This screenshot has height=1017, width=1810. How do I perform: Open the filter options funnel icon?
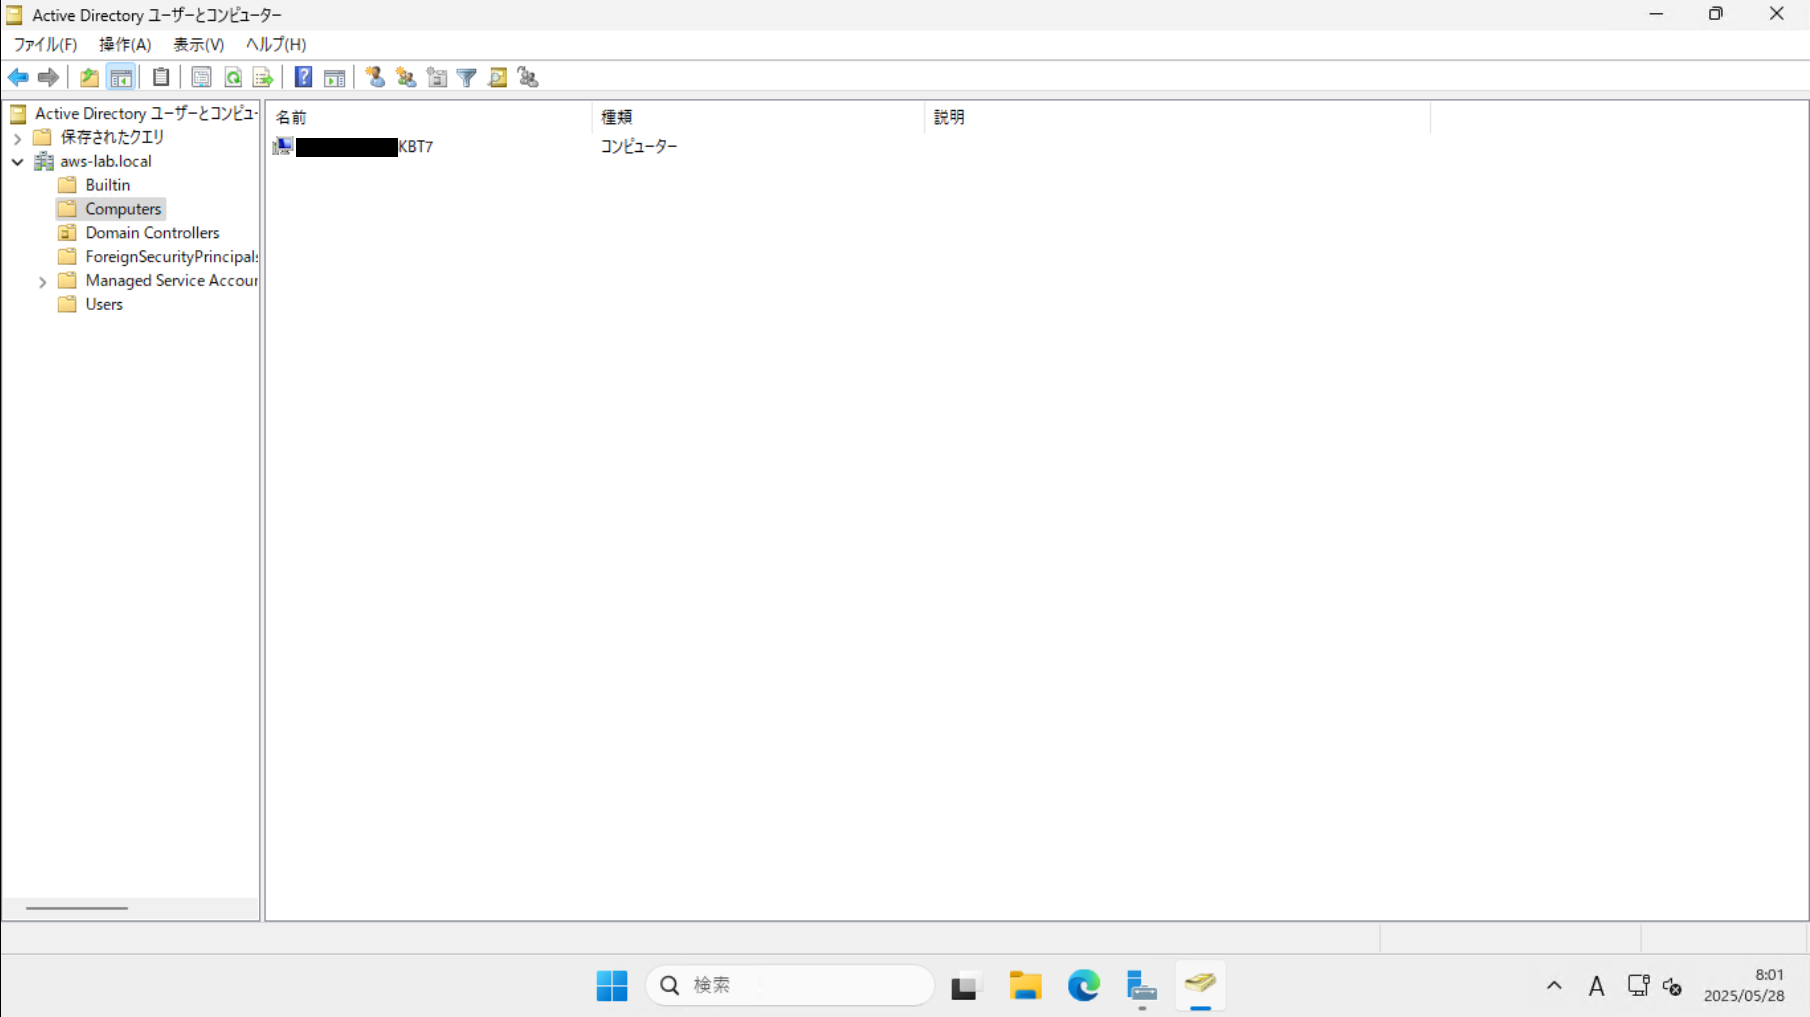(466, 77)
